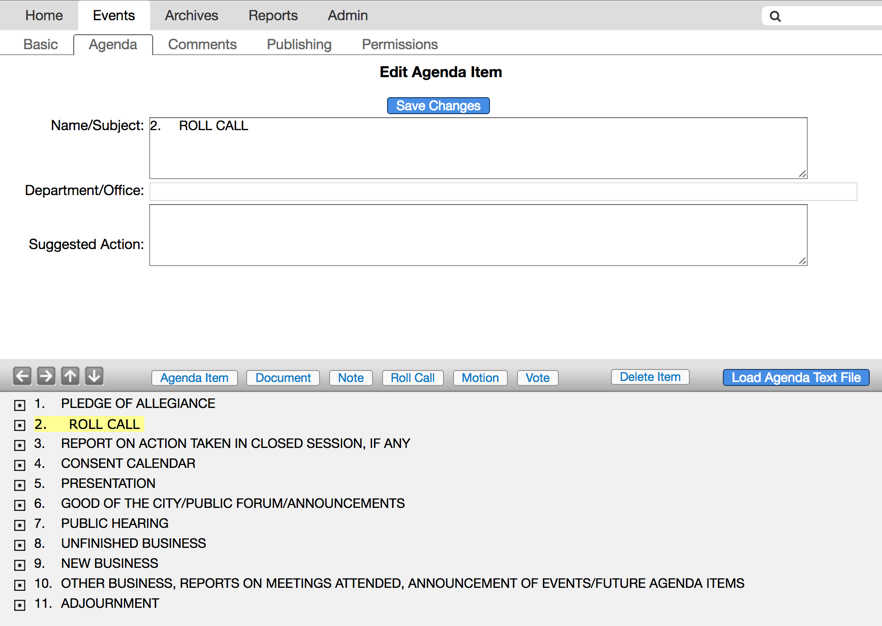Click the Suggested Action text area
This screenshot has width=882, height=626.
[478, 235]
